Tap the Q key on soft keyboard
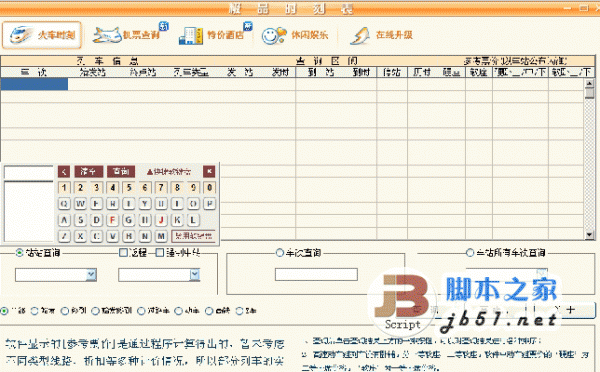The height and width of the screenshot is (372, 600). click(x=64, y=204)
